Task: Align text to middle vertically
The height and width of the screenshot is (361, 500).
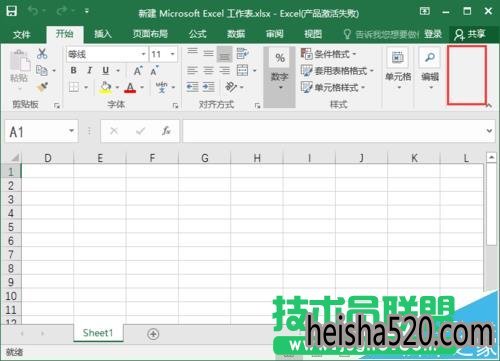Action: (209, 53)
